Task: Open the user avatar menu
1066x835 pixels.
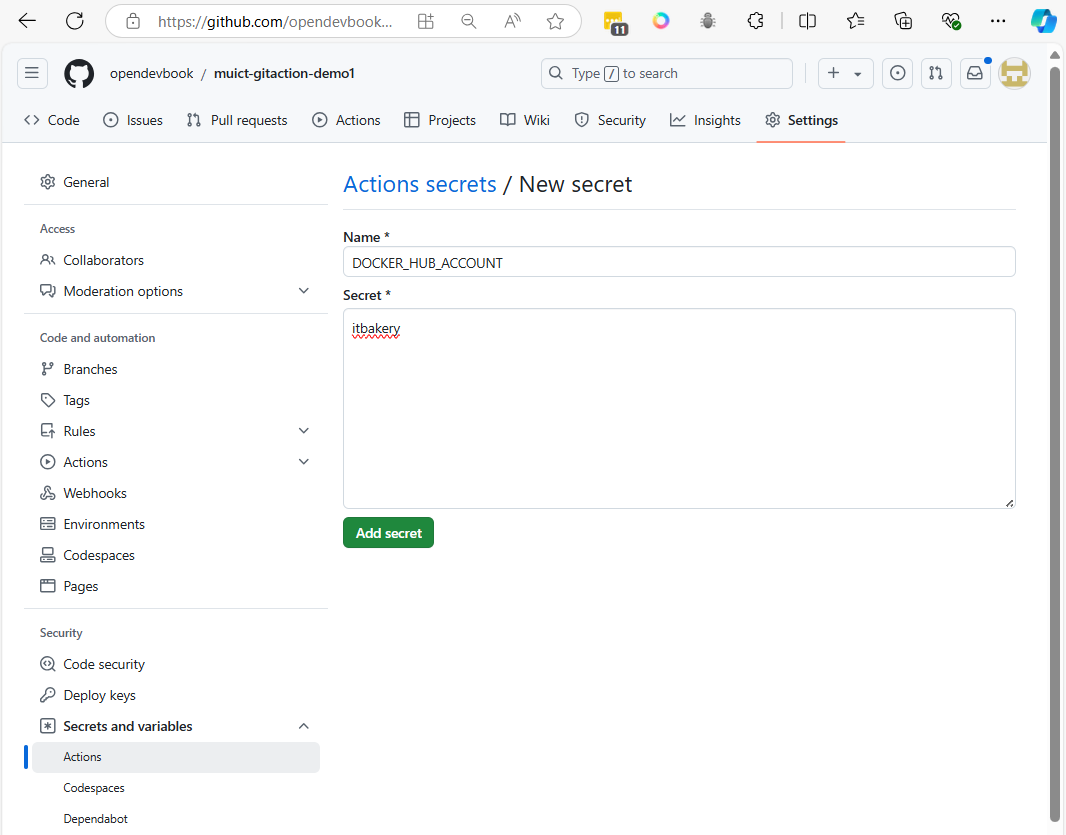Action: [1014, 73]
